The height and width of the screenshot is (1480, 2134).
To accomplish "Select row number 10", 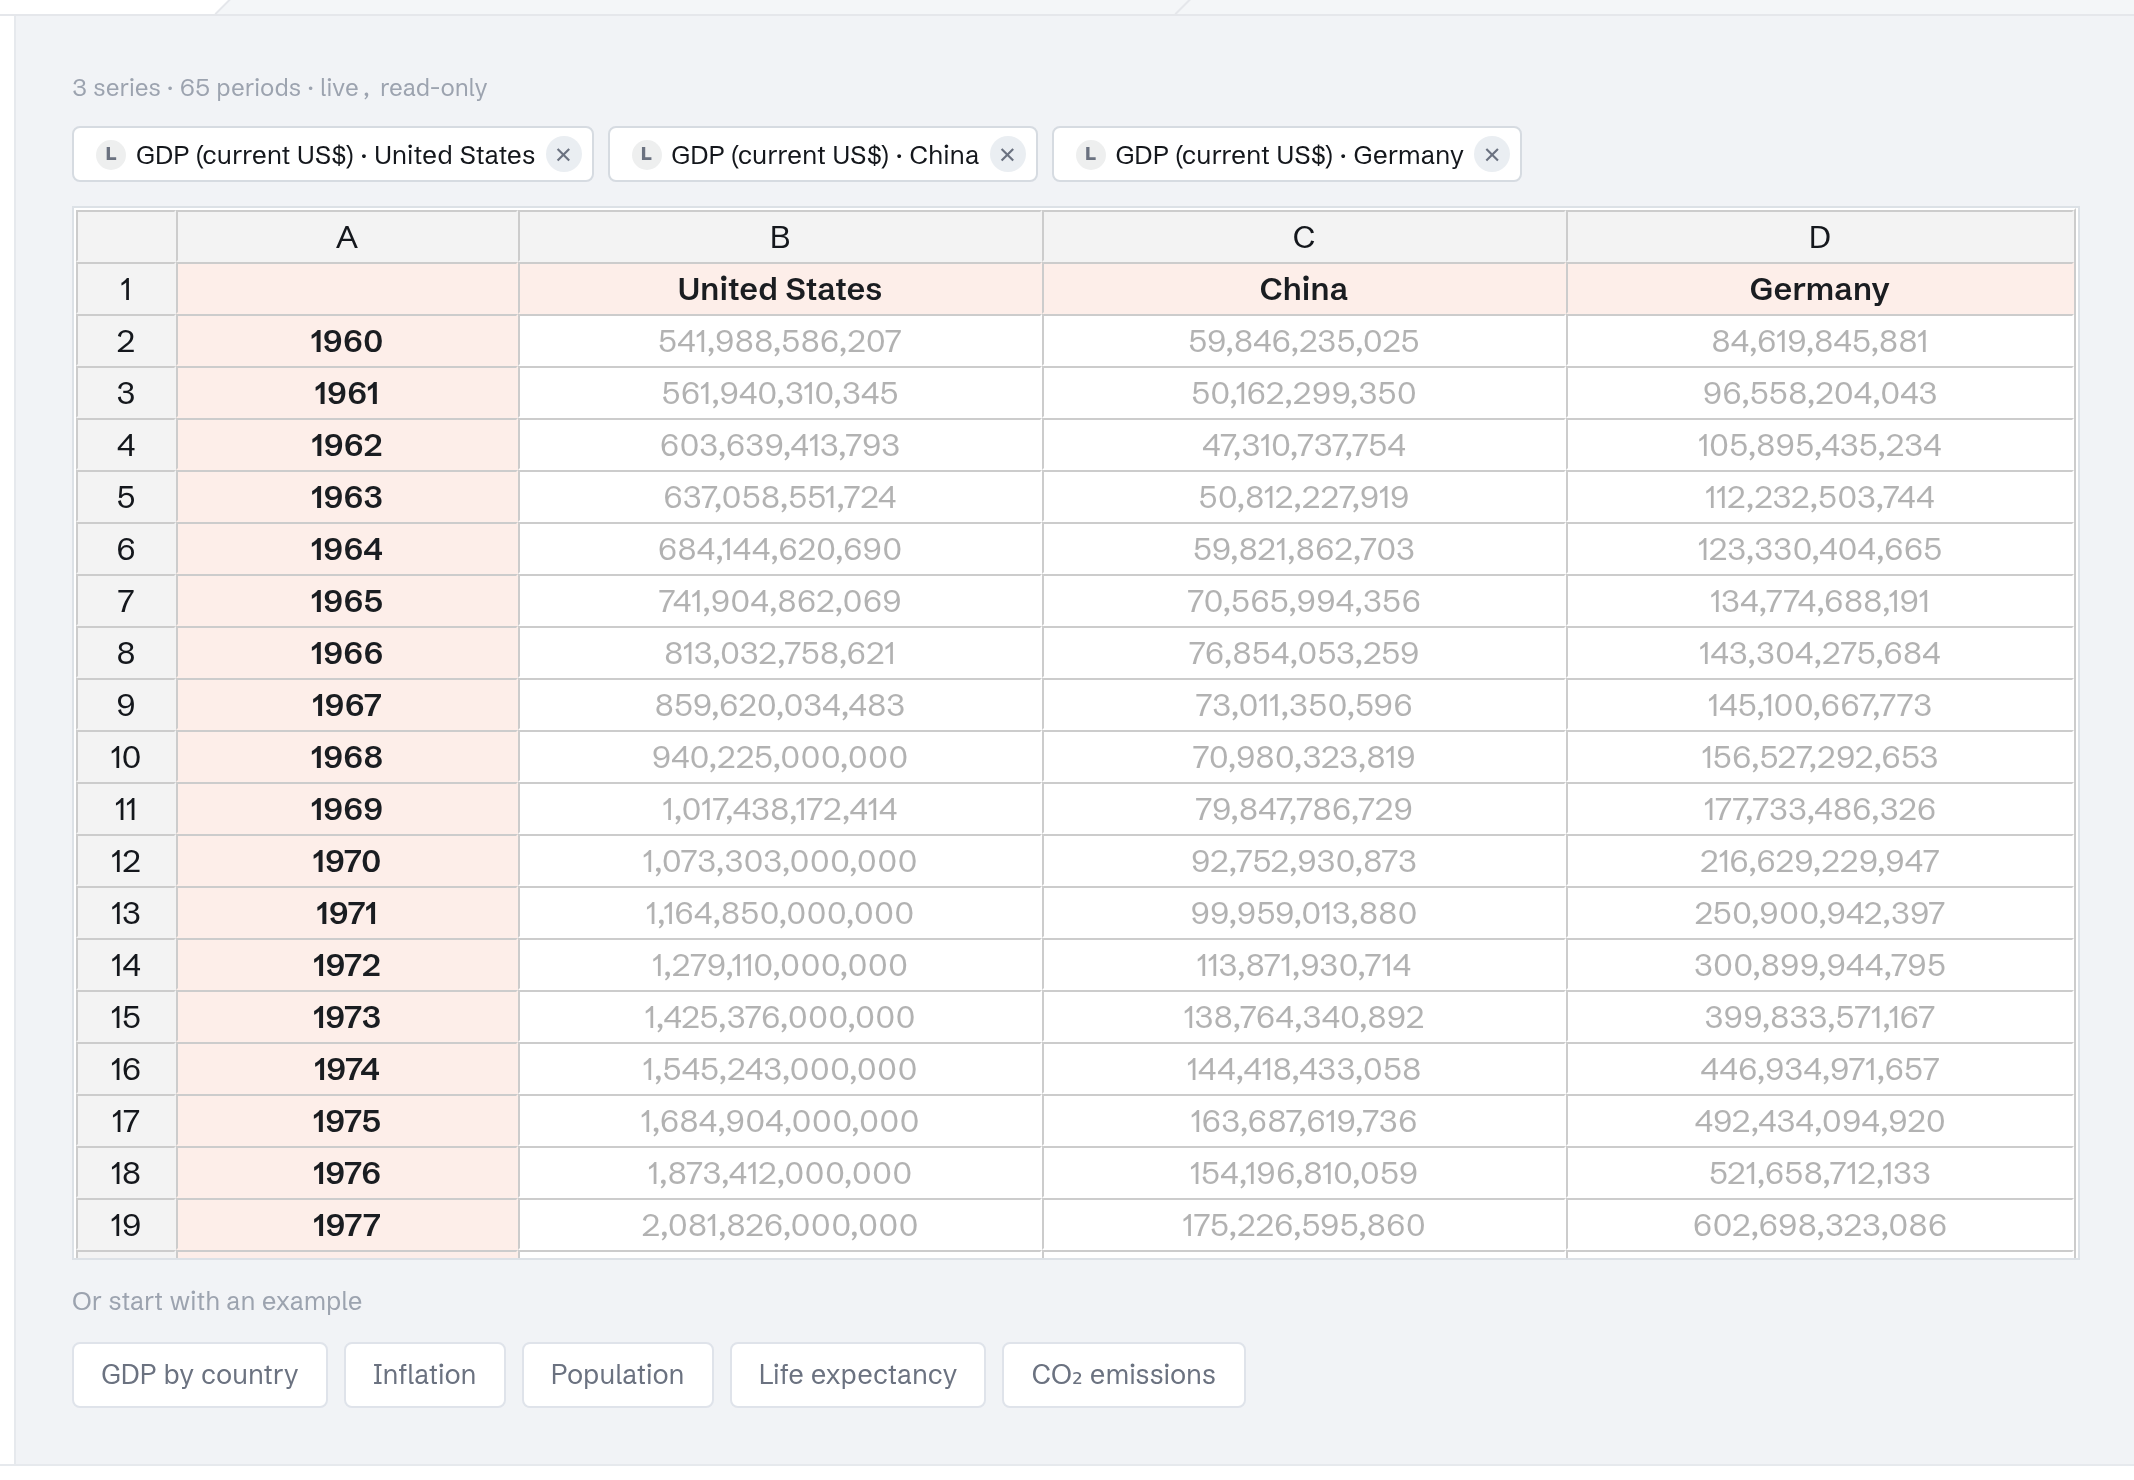I will pyautogui.click(x=126, y=757).
